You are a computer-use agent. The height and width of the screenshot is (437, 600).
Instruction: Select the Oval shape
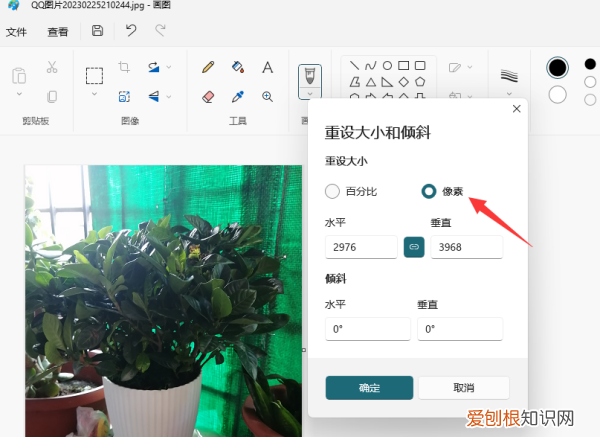coord(387,66)
